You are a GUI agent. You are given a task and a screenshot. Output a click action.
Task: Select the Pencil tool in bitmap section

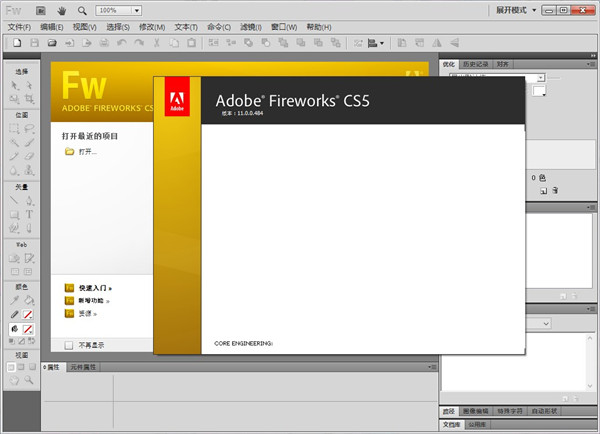tap(15, 156)
